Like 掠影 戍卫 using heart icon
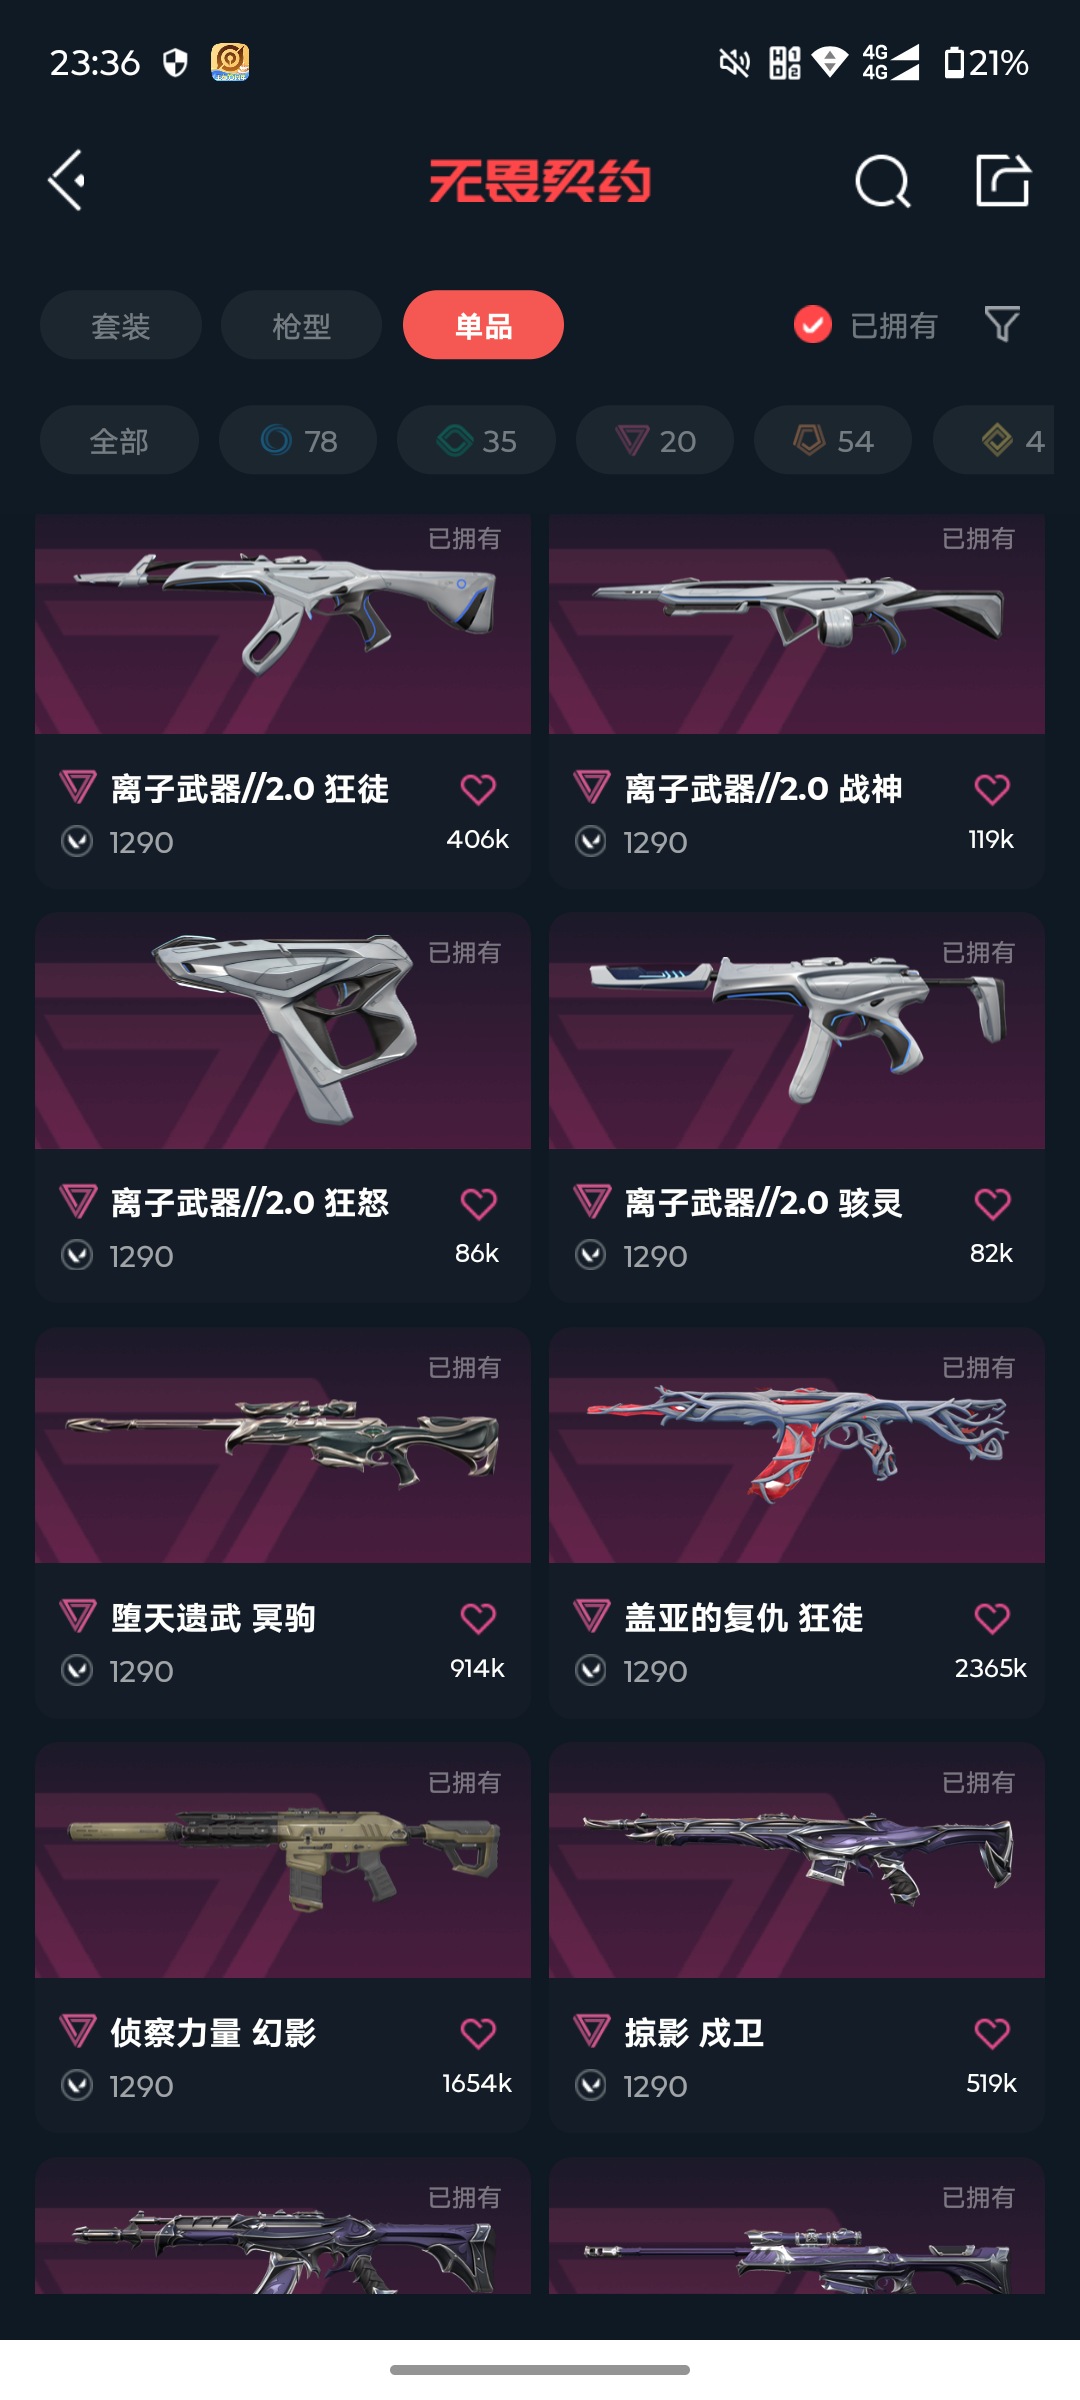This screenshot has height=2400, width=1080. coord(992,2033)
